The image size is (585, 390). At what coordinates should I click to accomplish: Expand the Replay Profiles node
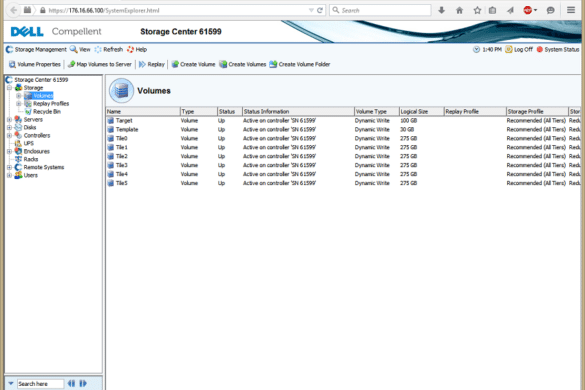point(19,103)
